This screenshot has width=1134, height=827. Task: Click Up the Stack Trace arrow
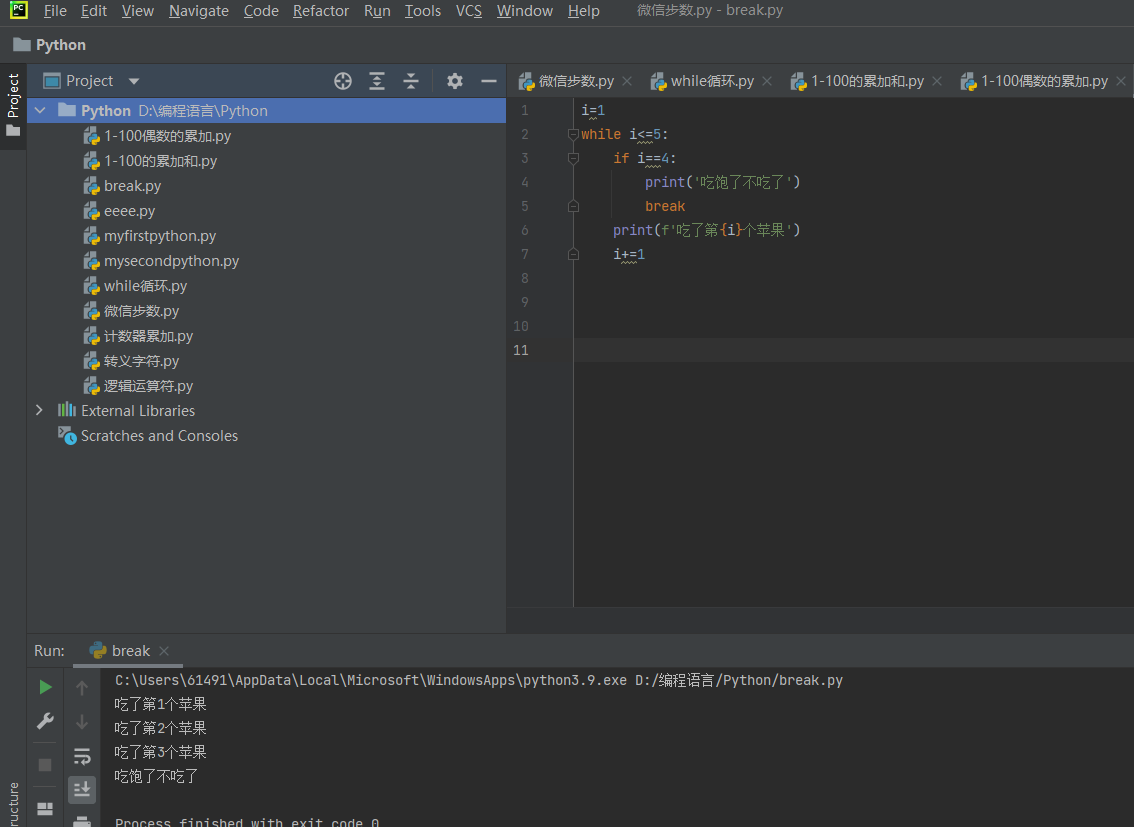pyautogui.click(x=82, y=687)
